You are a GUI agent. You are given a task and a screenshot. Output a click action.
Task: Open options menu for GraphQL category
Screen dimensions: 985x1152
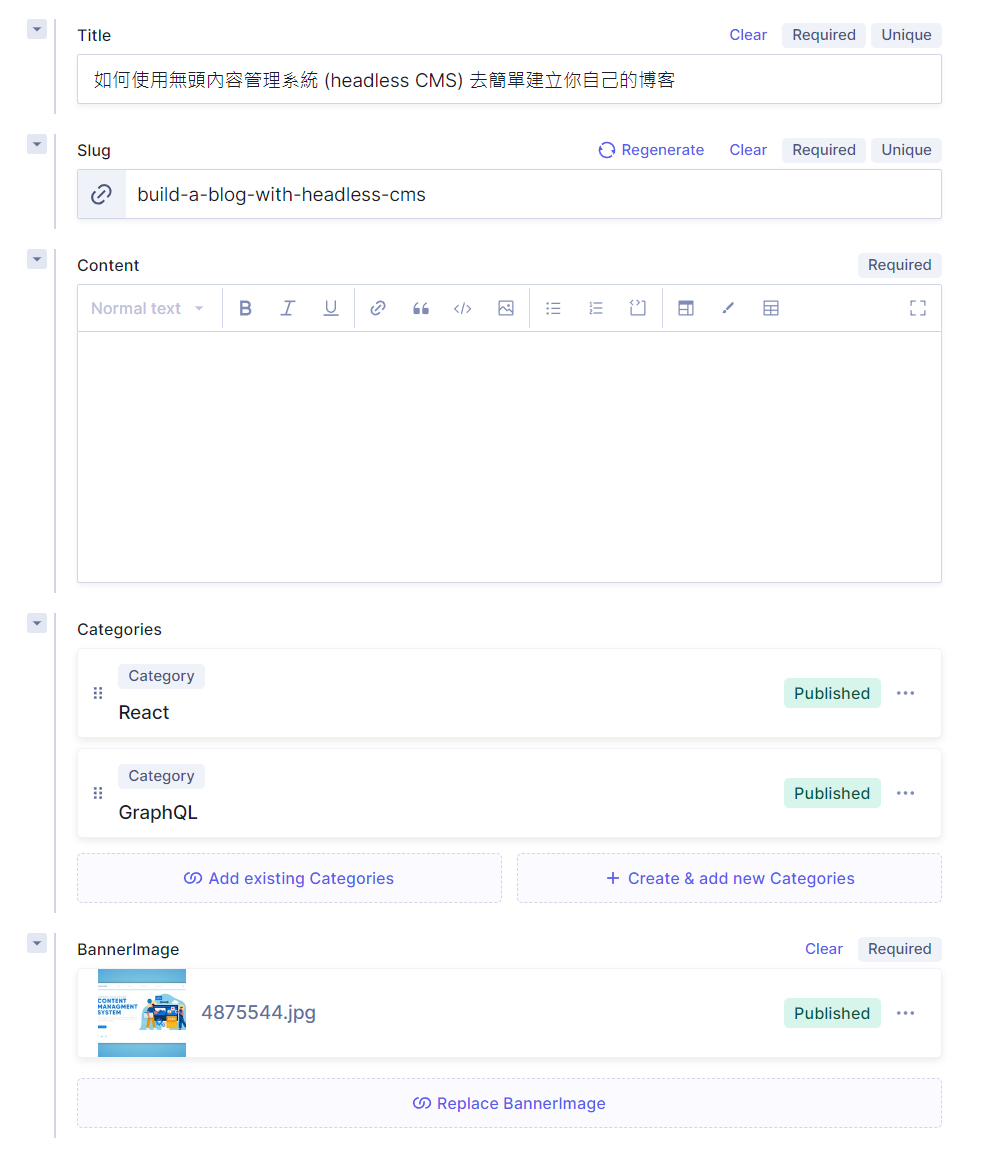coord(905,794)
